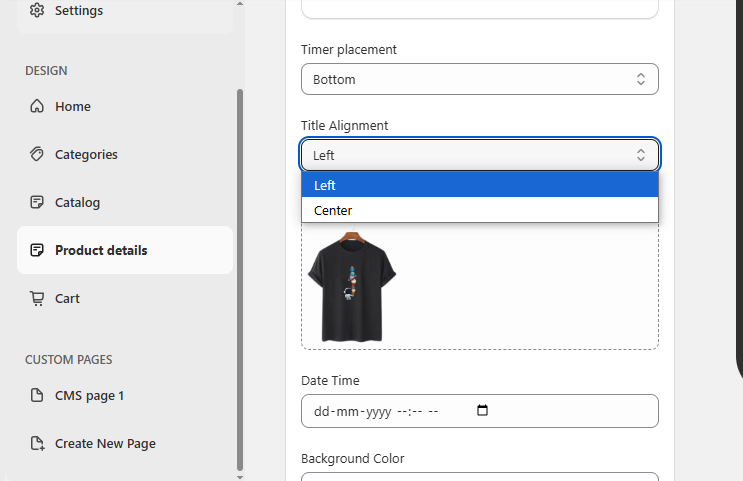Click the Background Color label
Image resolution: width=743 pixels, height=481 pixels.
pos(353,459)
